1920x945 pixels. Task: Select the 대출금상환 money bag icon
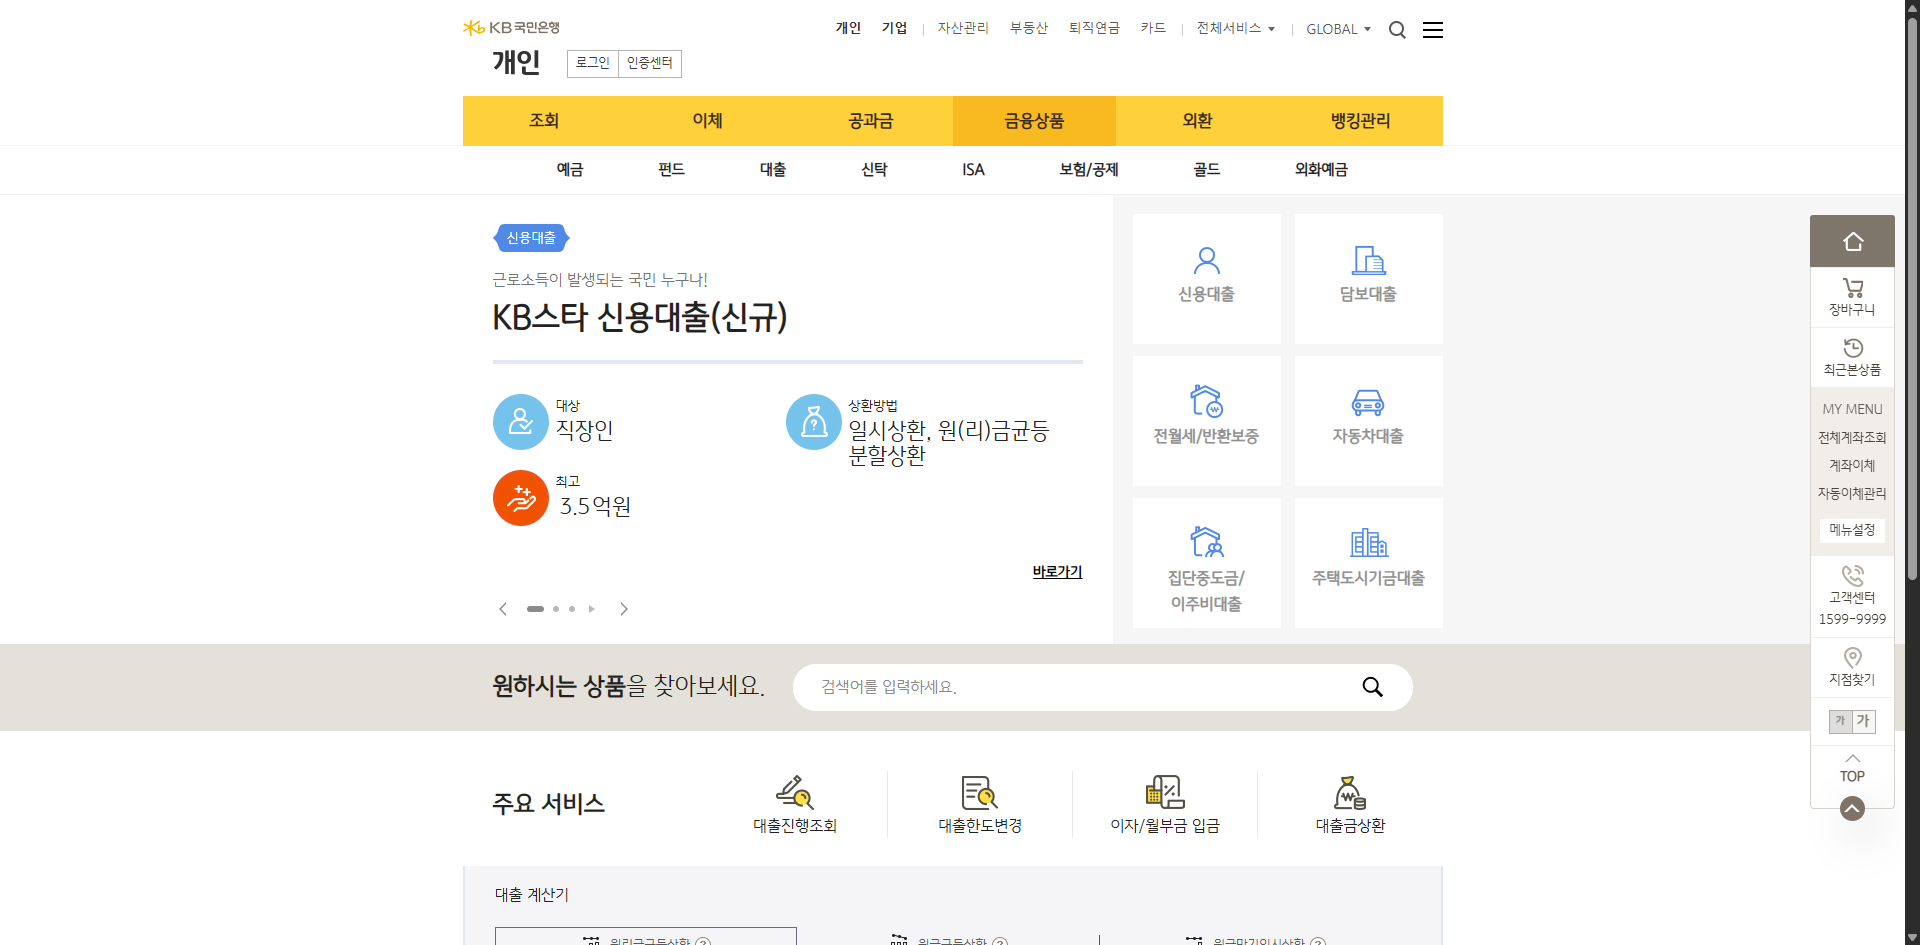tap(1350, 792)
